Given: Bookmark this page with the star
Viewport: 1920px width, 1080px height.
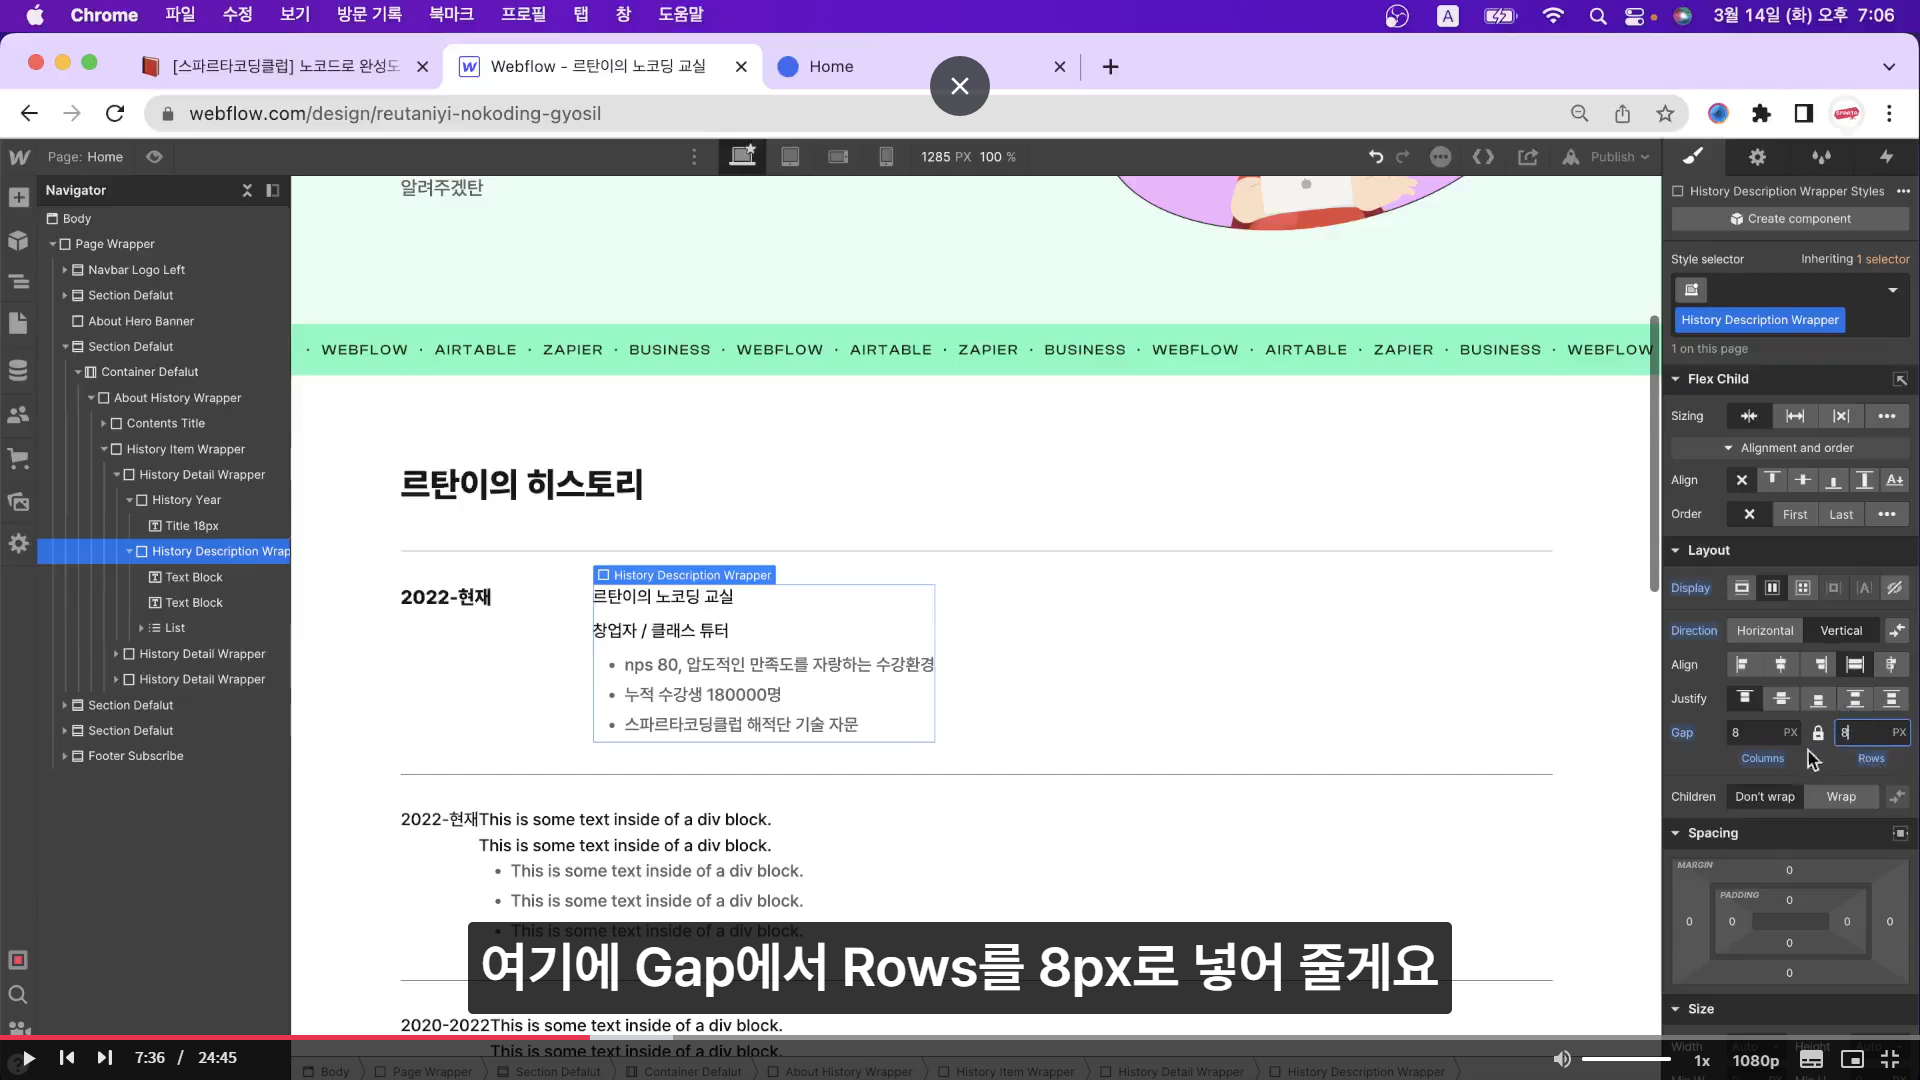Looking at the screenshot, I should (x=1665, y=114).
